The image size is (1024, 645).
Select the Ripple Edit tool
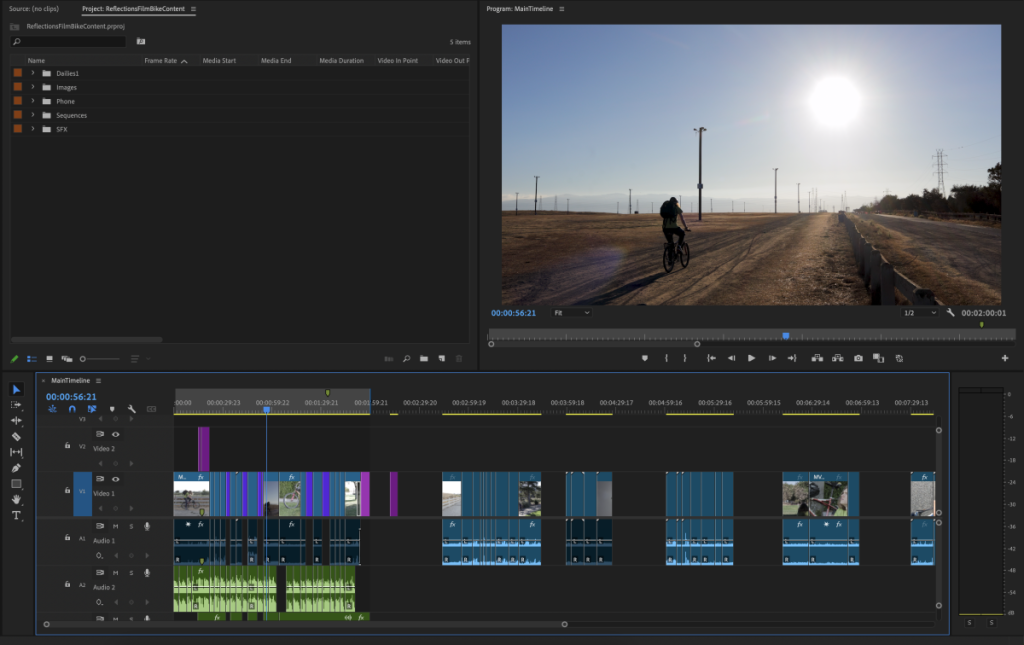point(16,420)
